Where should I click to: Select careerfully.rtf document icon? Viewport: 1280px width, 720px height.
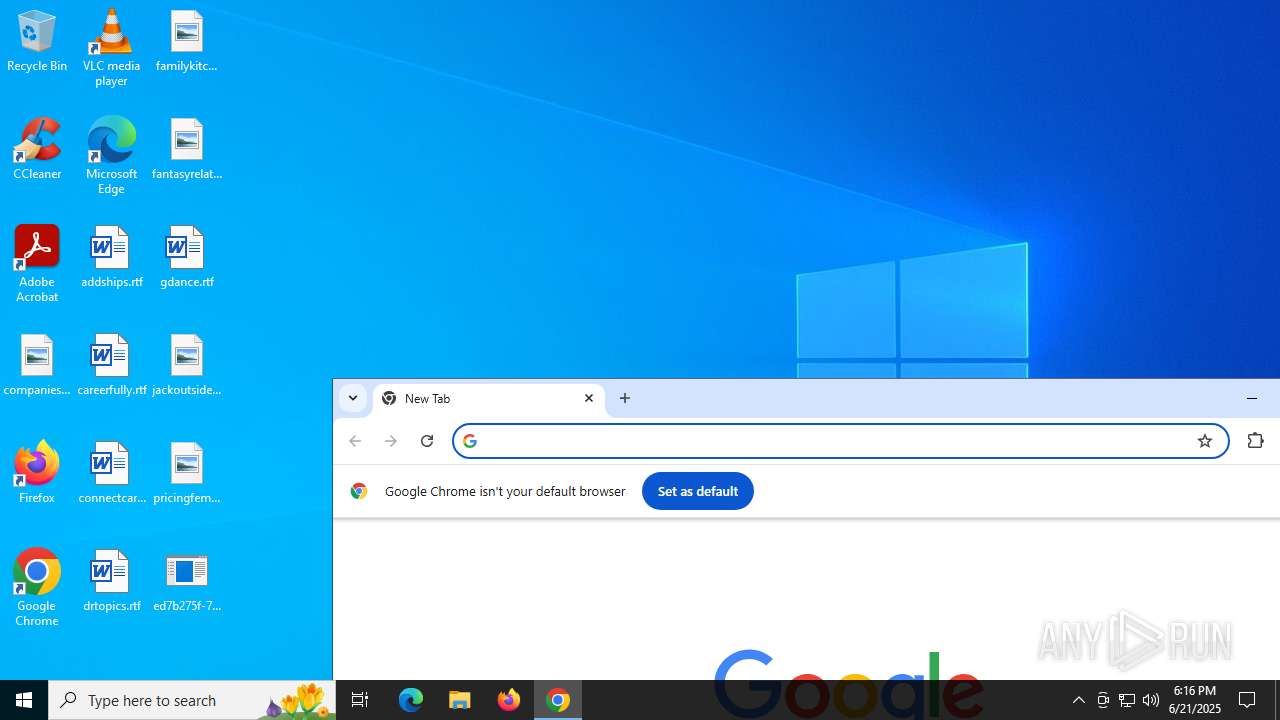tap(111, 366)
